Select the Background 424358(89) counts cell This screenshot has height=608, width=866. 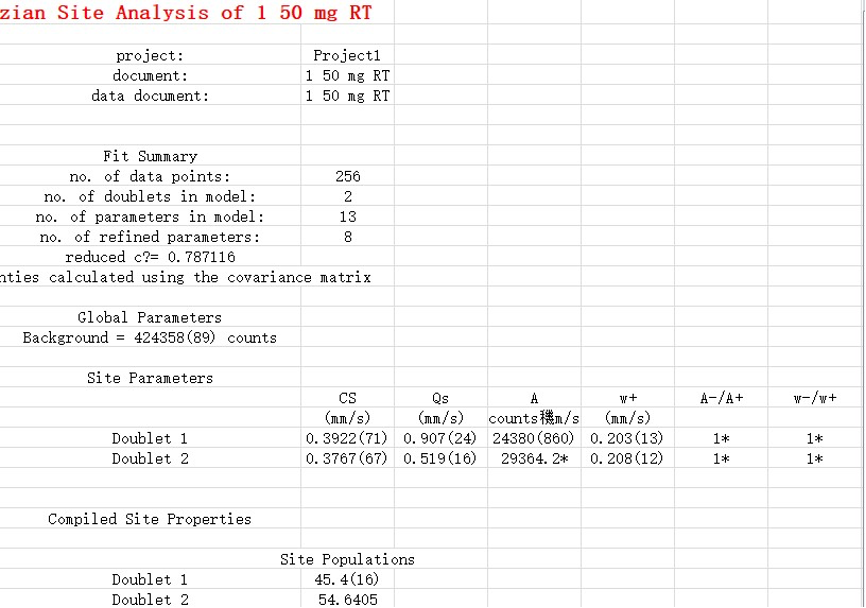[x=150, y=338]
